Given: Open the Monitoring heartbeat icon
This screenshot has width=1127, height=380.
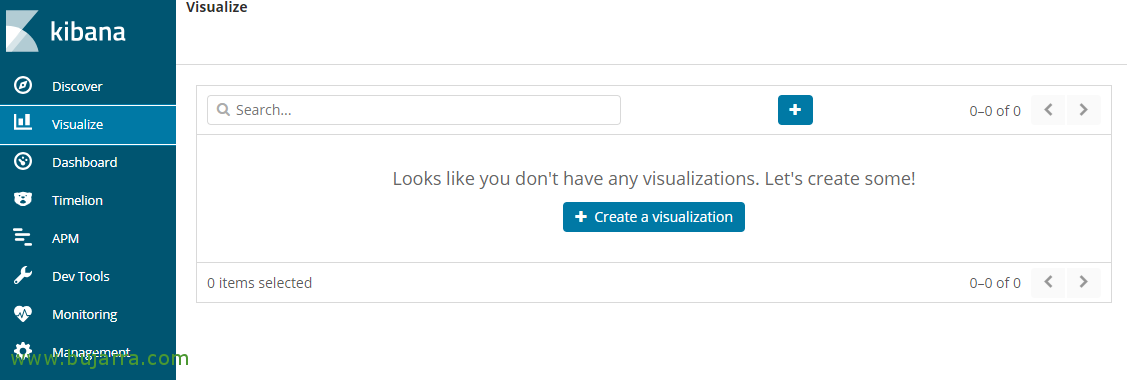Looking at the screenshot, I should 23,314.
